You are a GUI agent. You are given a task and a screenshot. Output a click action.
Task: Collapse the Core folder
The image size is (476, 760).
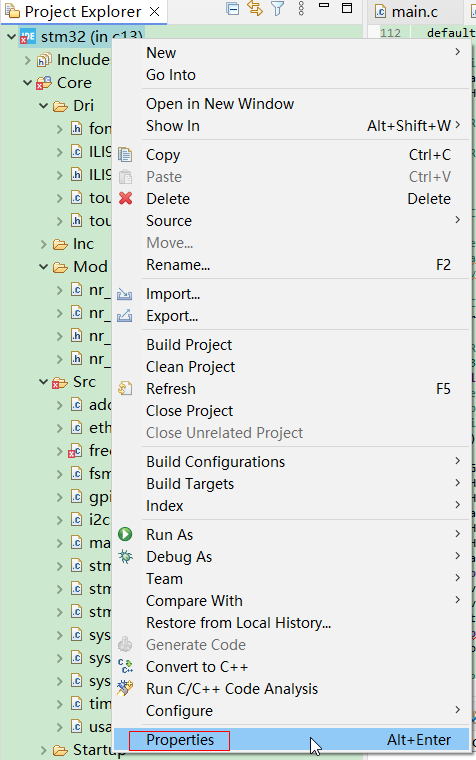(28, 82)
